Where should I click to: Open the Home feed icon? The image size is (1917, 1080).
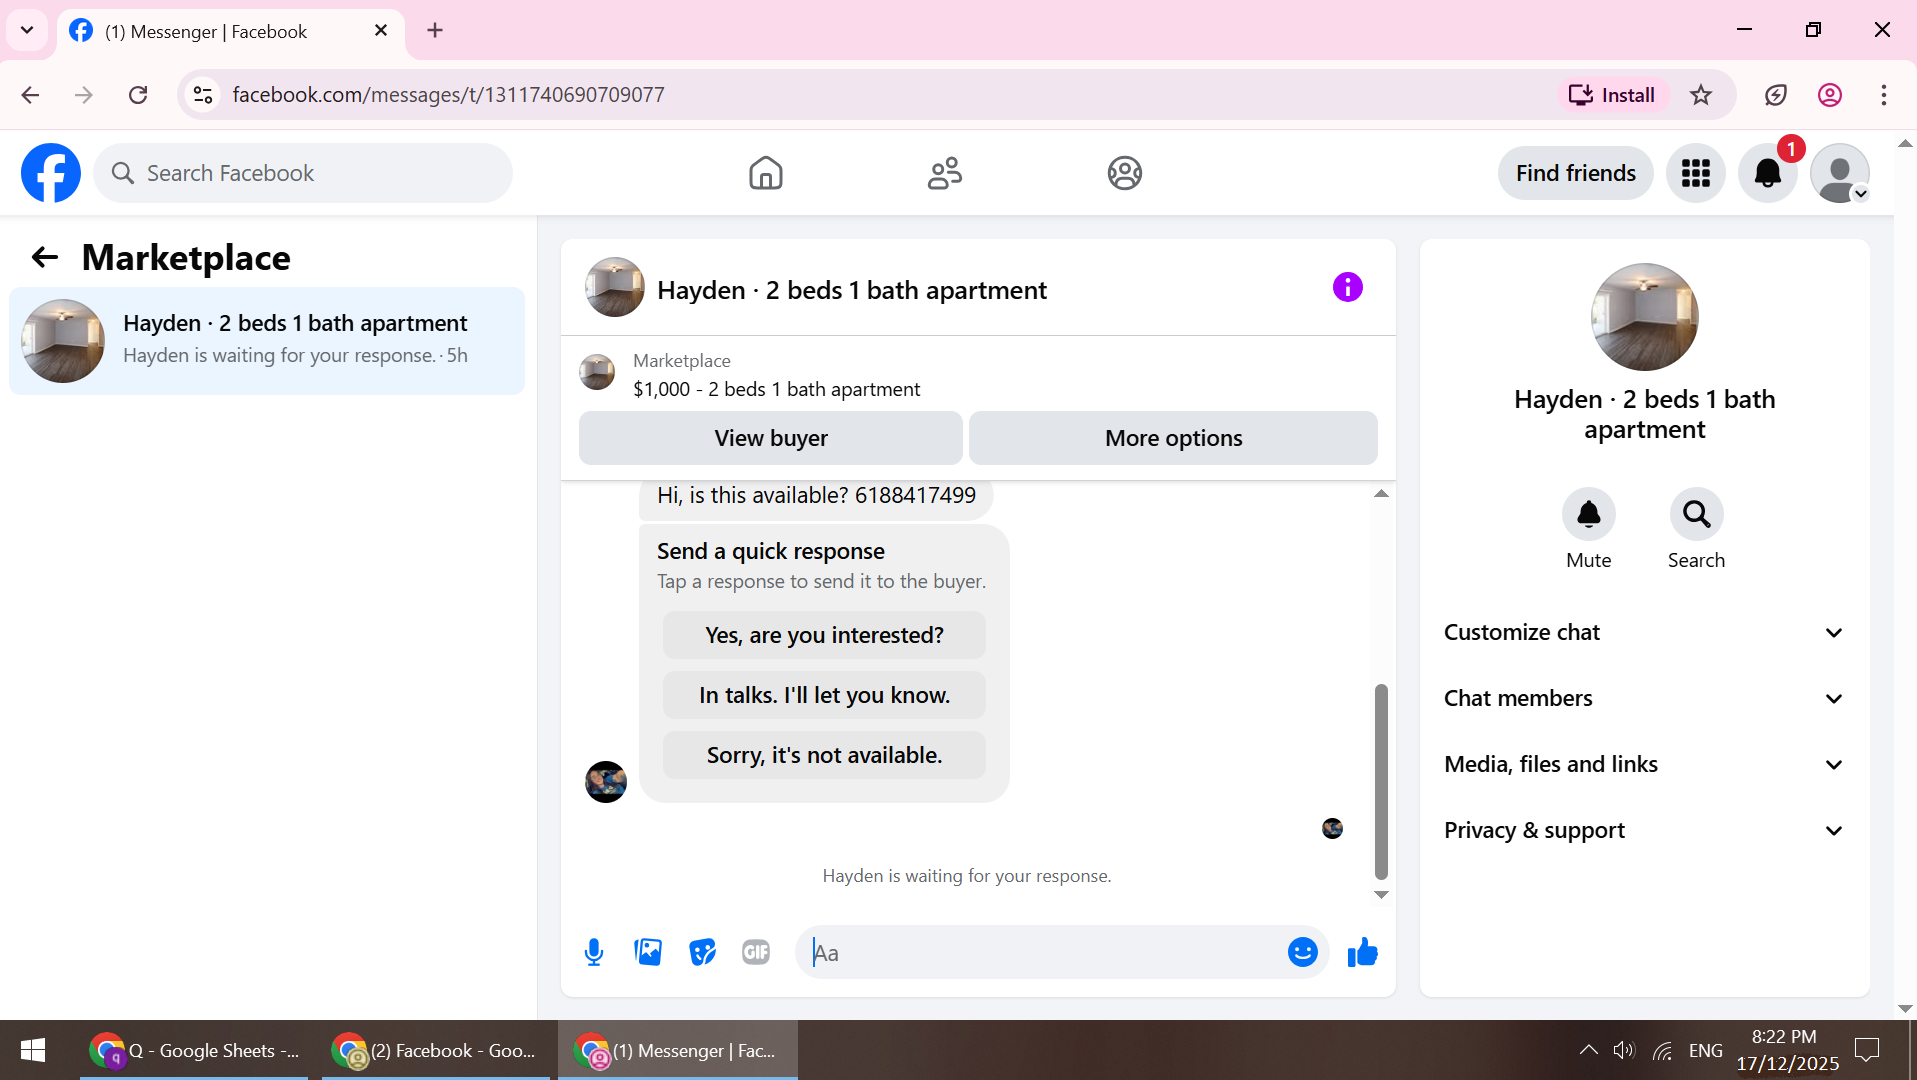pyautogui.click(x=766, y=173)
